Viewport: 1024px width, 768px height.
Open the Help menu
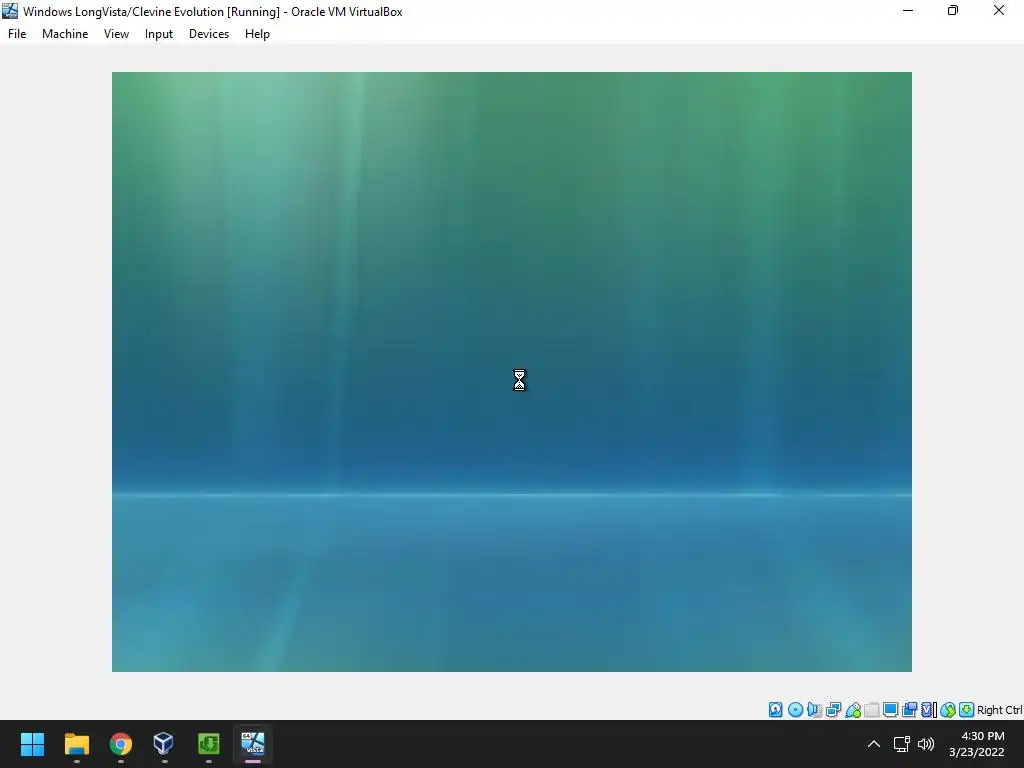pos(257,34)
